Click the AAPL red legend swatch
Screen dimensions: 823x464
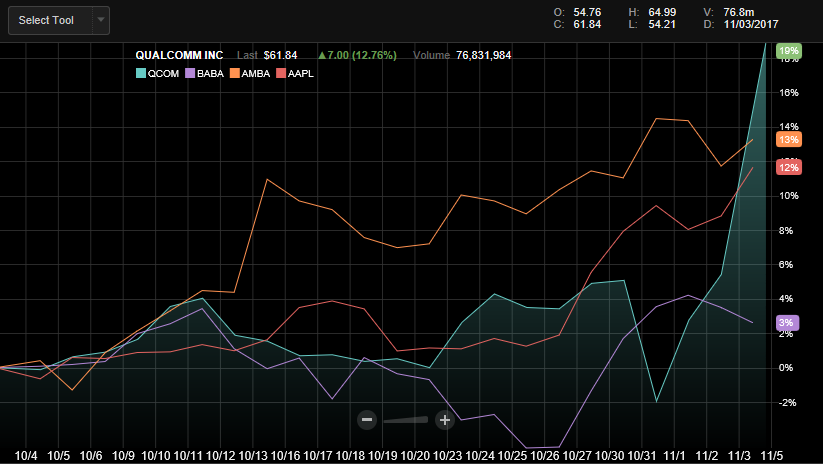click(281, 73)
